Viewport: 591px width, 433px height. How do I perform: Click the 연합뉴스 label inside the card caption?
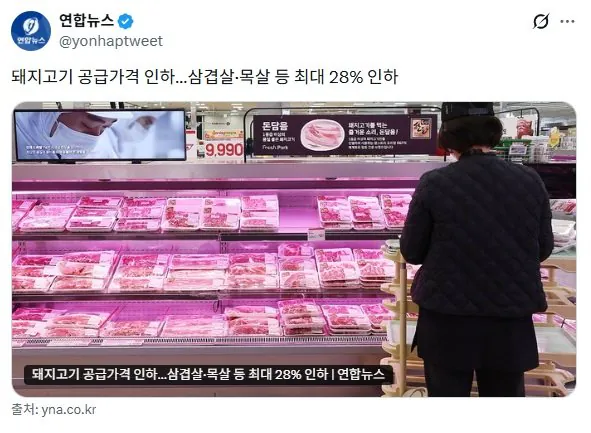click(x=361, y=375)
